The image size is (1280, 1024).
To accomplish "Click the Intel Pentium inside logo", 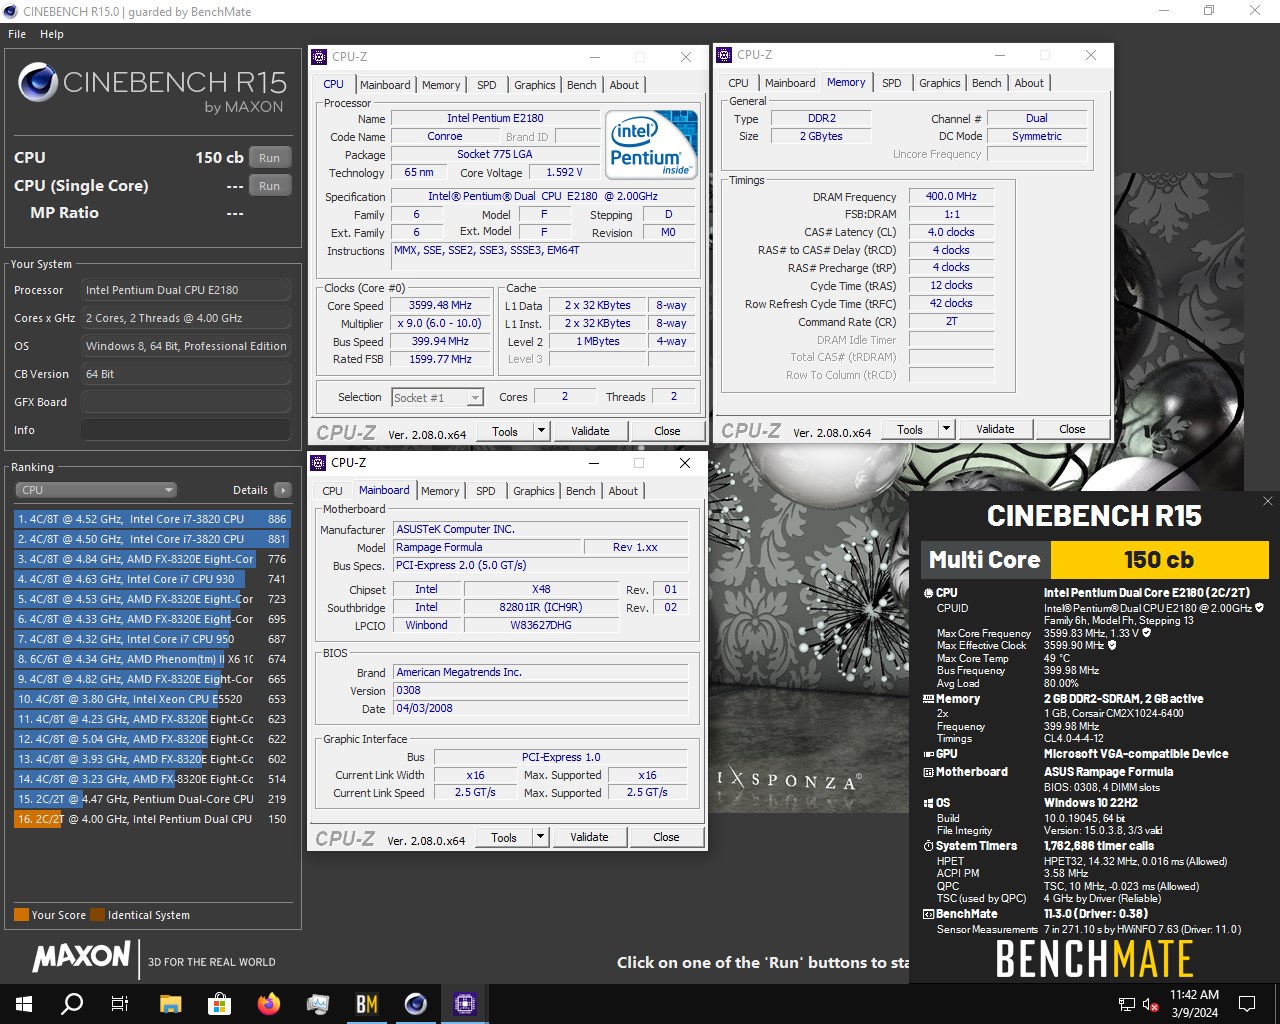I will pos(650,145).
